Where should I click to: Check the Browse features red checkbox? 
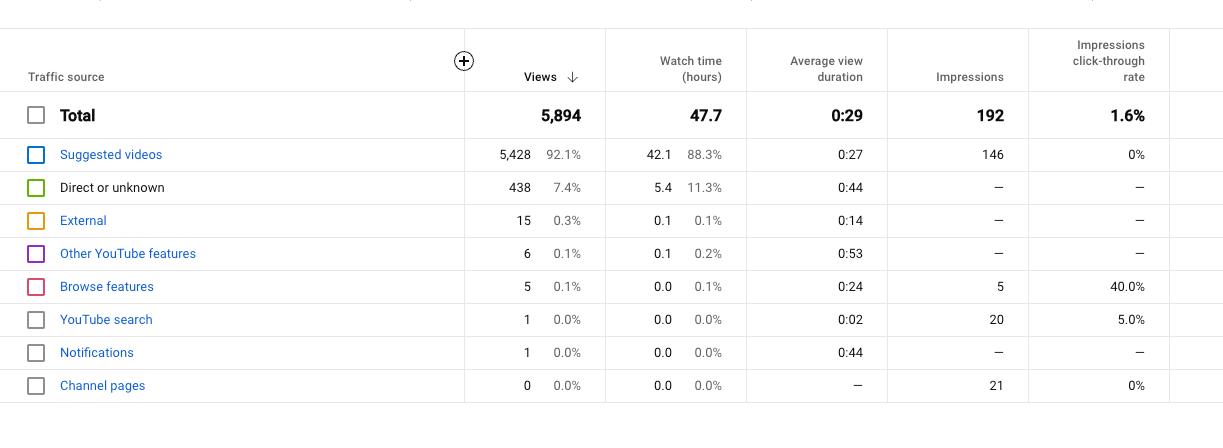[x=36, y=287]
